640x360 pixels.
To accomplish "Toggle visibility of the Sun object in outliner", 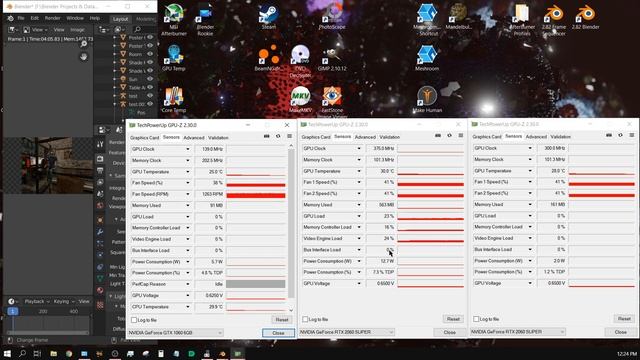I will coord(150,79).
